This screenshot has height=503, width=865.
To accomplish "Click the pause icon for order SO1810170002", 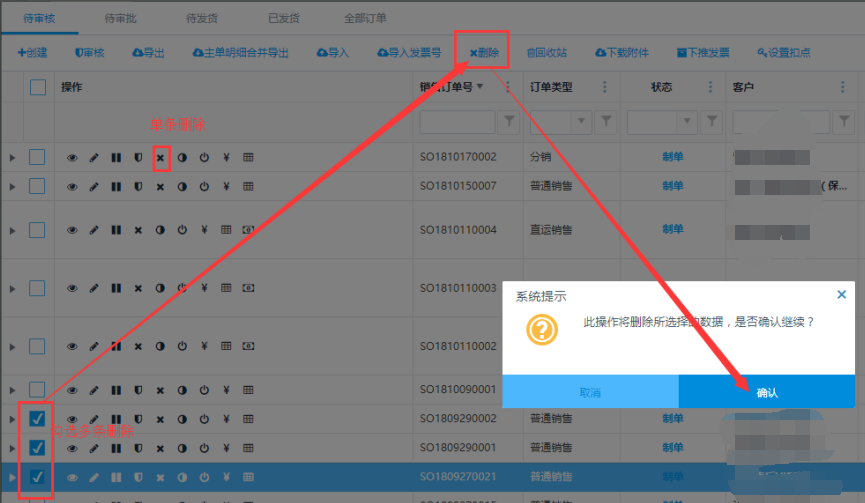I will point(116,158).
